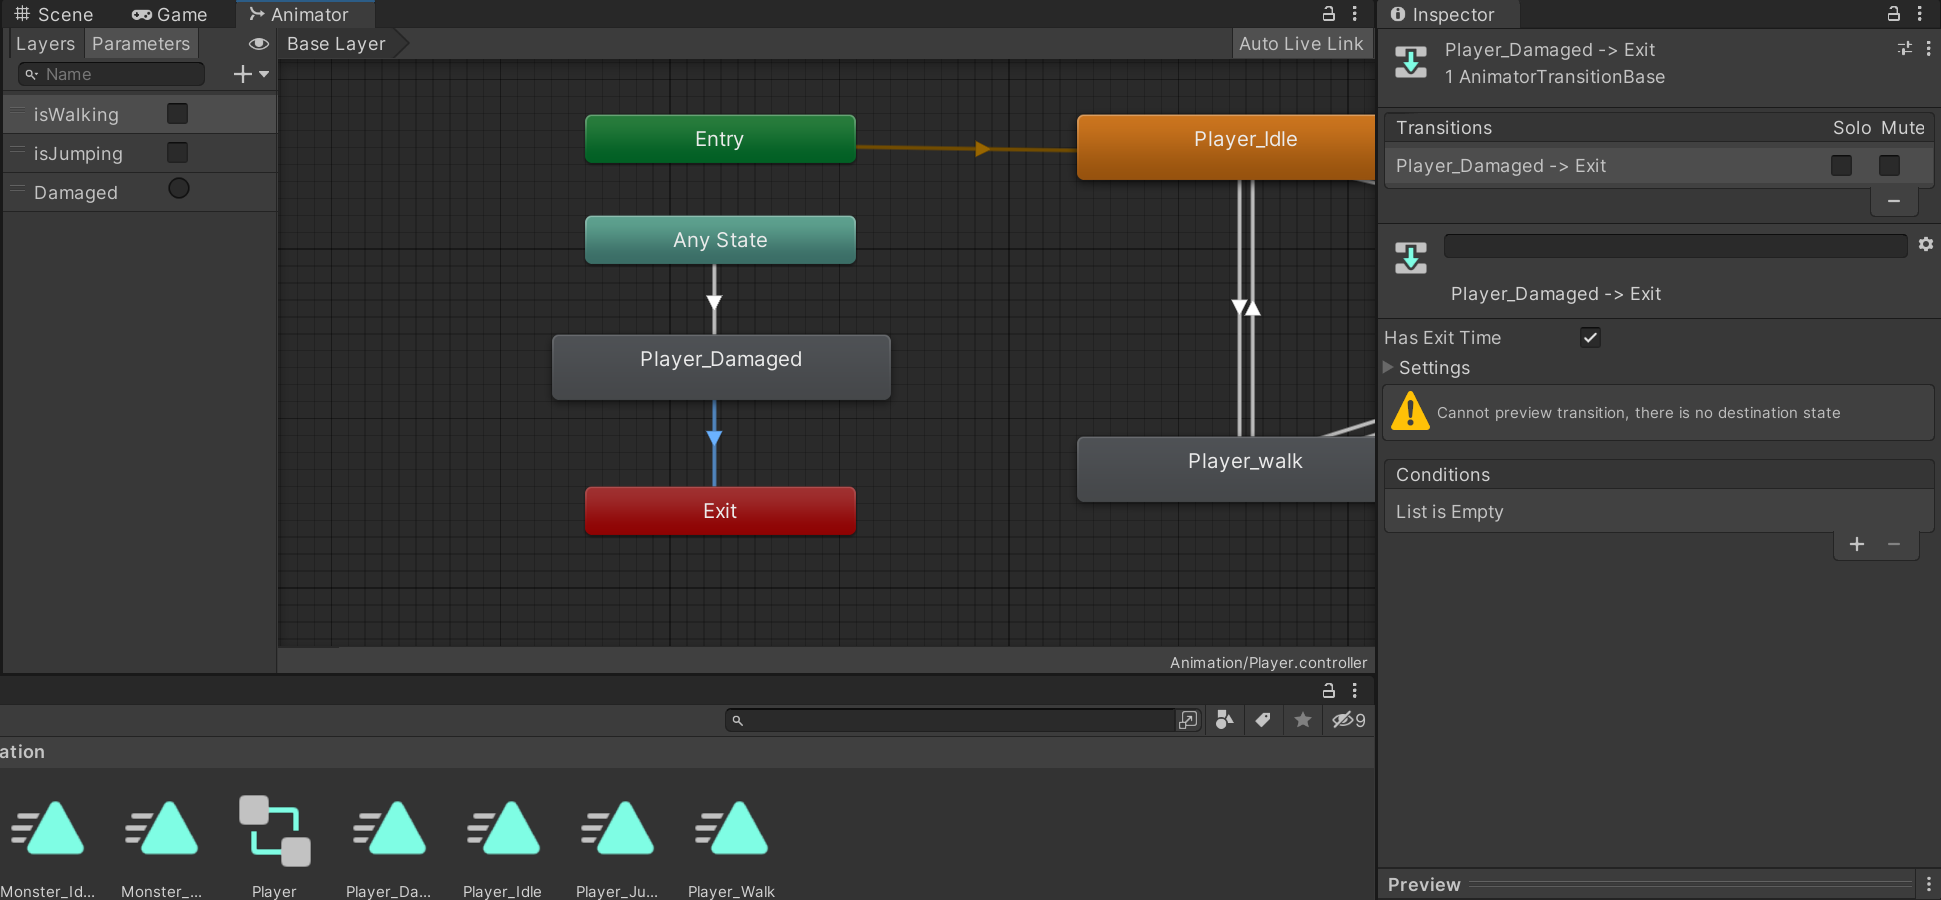Select the Any State node
1941x900 pixels.
pyautogui.click(x=720, y=240)
